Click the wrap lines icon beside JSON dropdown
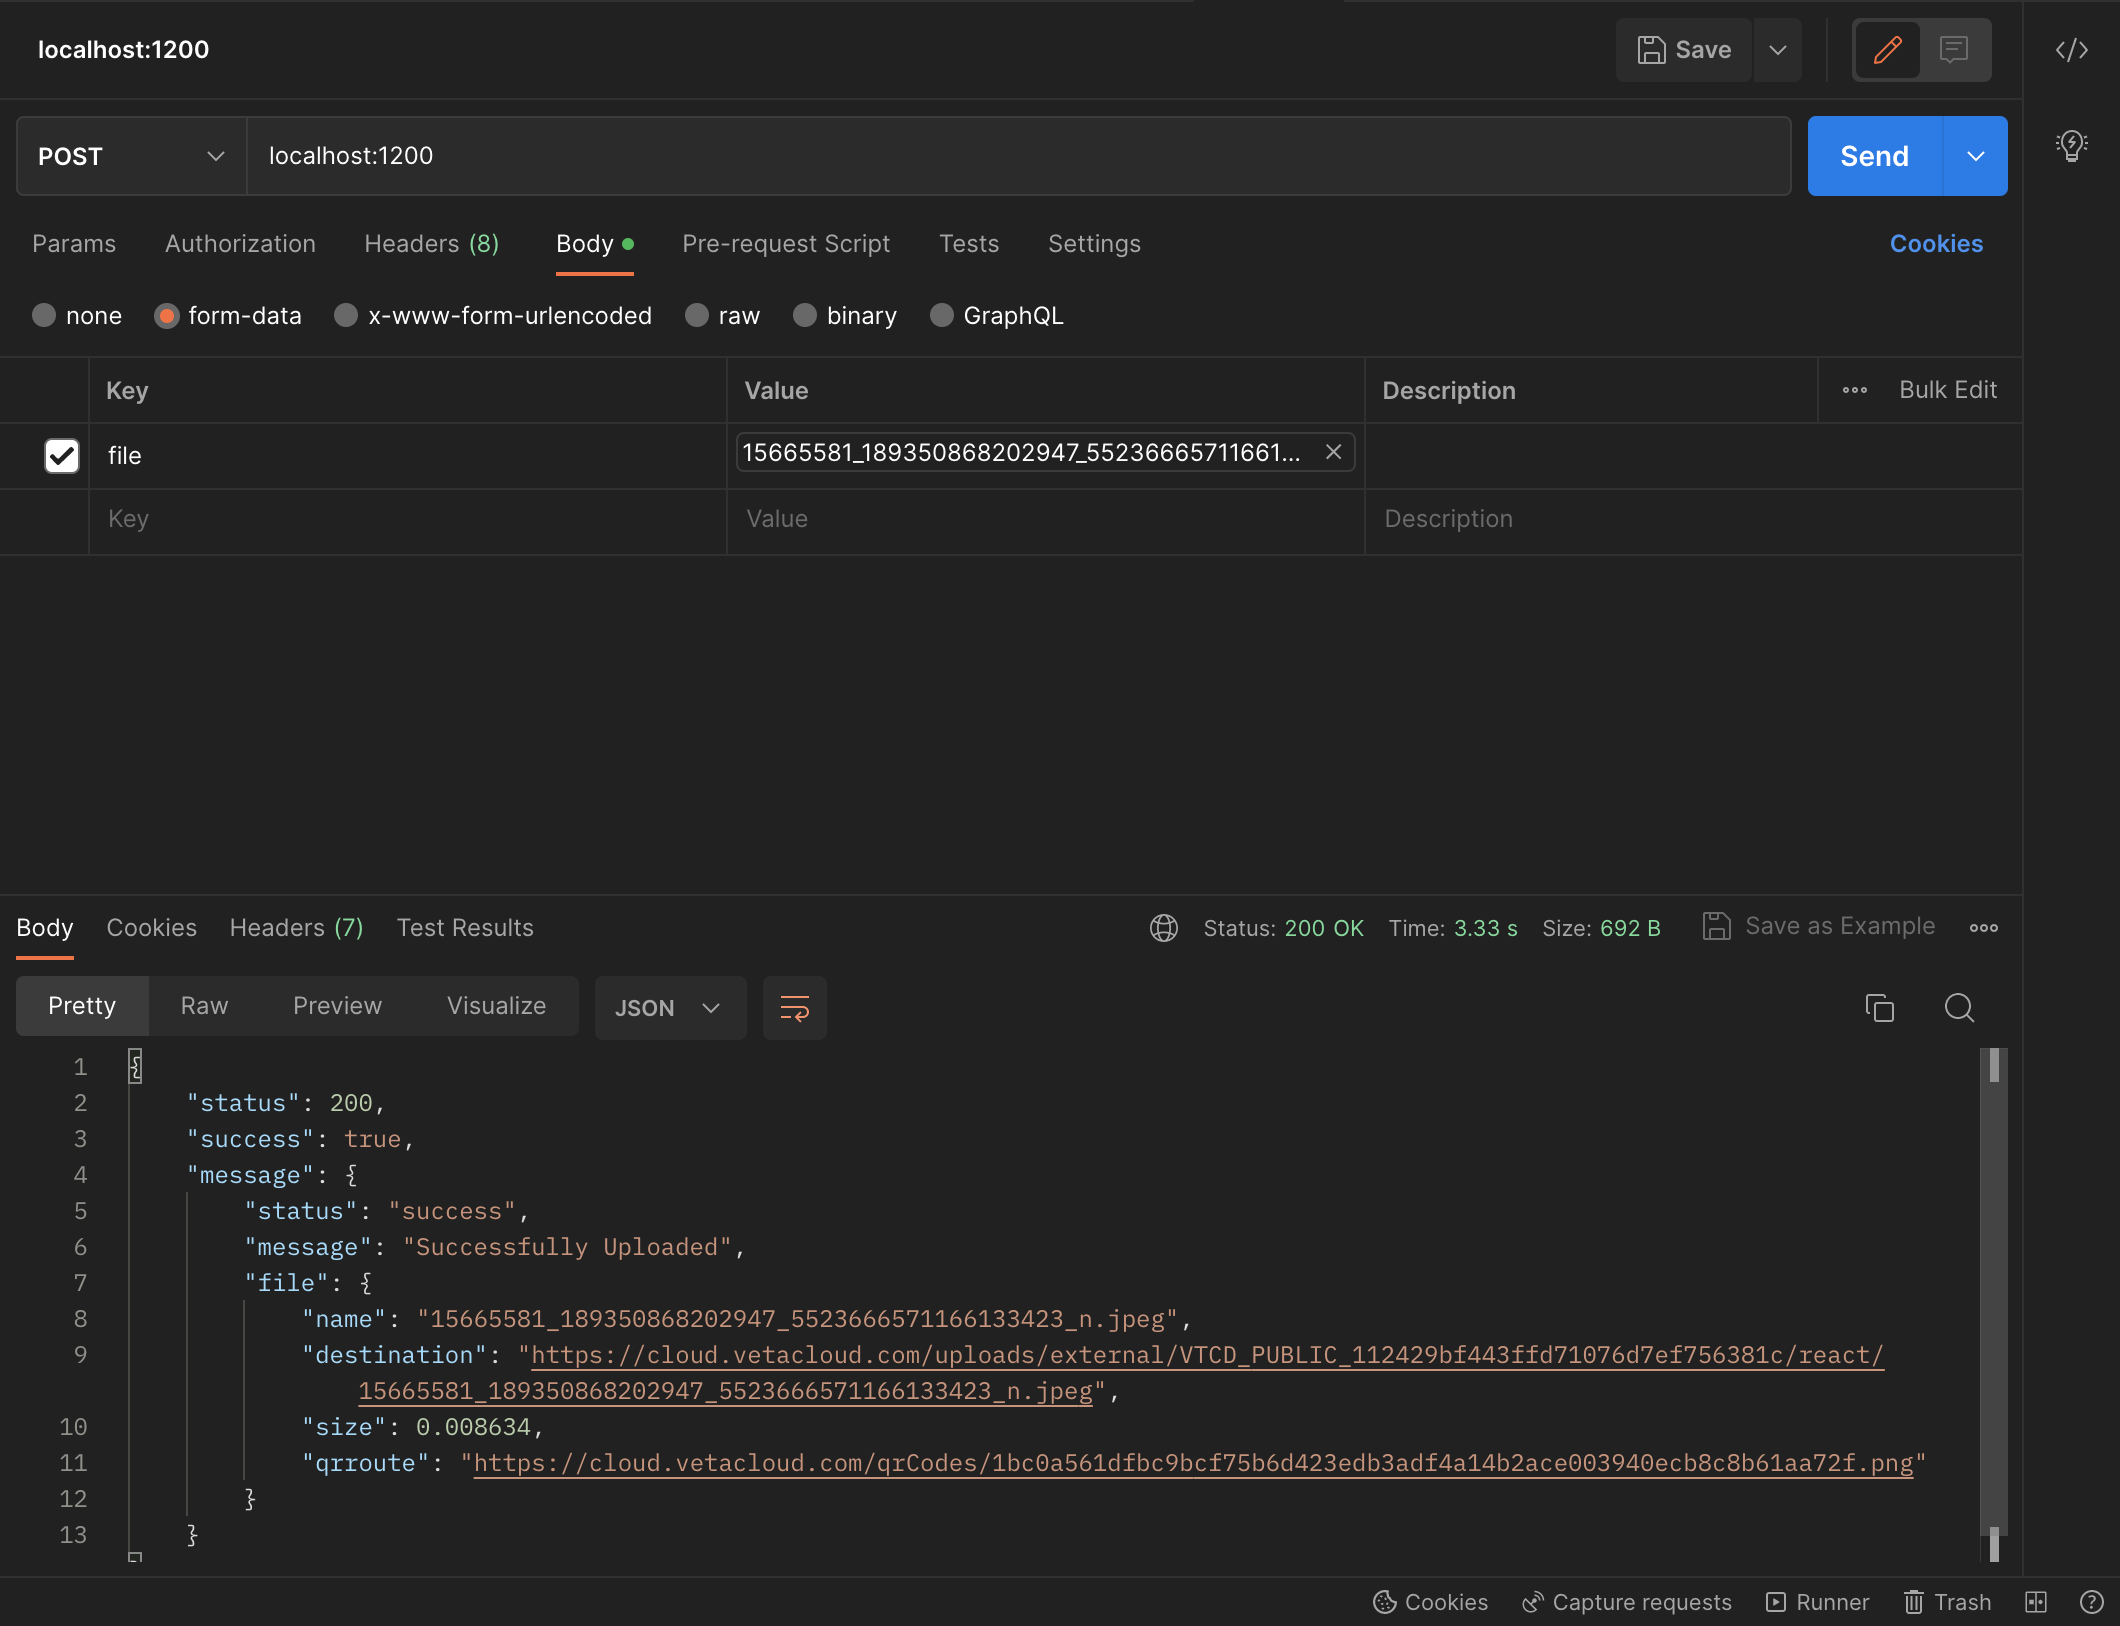Viewport: 2120px width, 1626px height. click(x=794, y=1008)
